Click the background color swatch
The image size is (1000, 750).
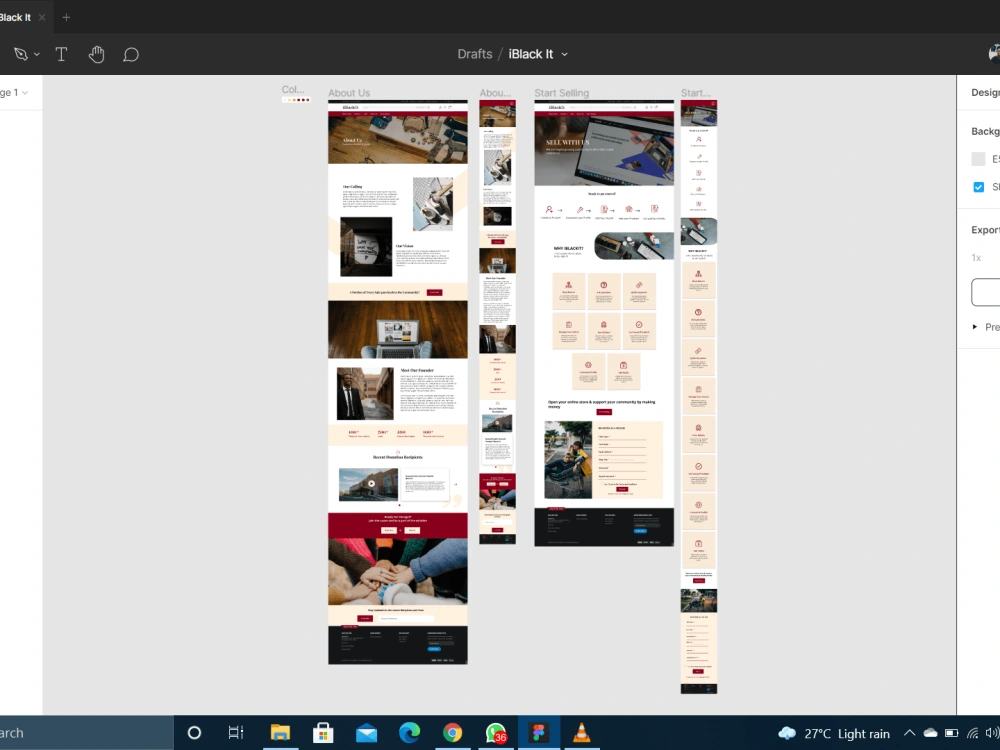[978, 159]
